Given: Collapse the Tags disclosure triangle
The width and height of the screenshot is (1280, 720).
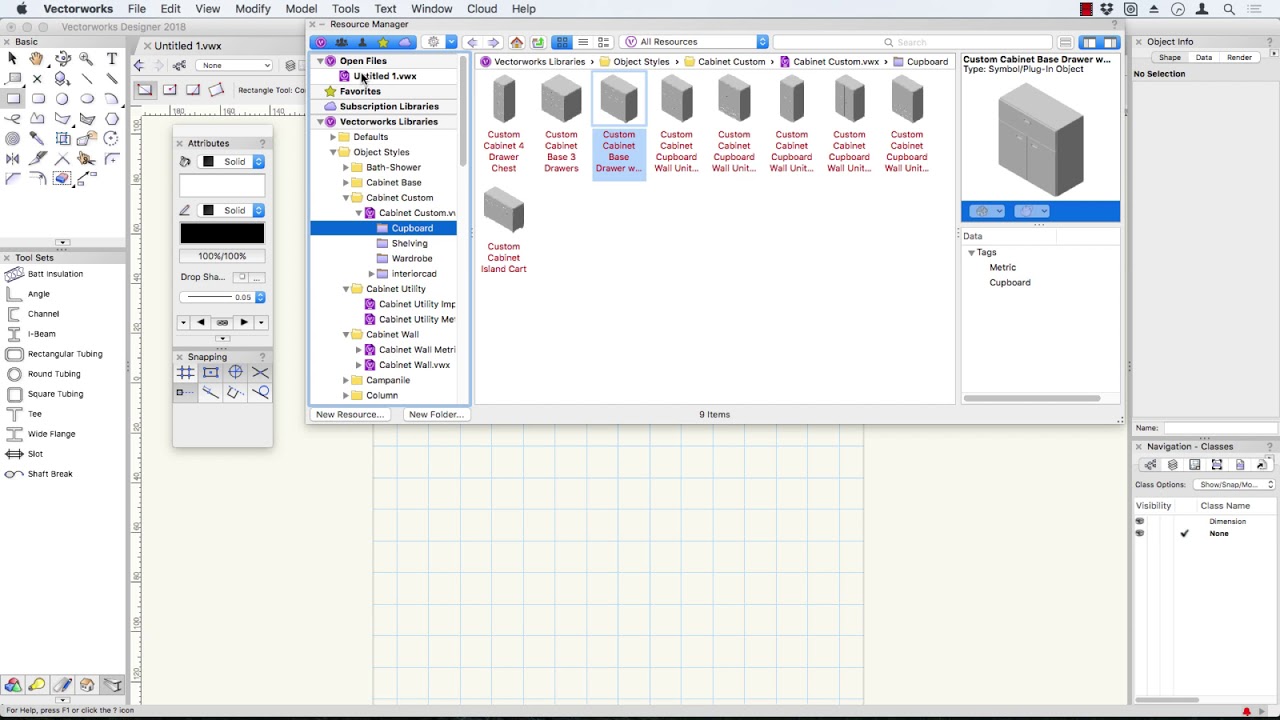Looking at the screenshot, I should pos(971,253).
